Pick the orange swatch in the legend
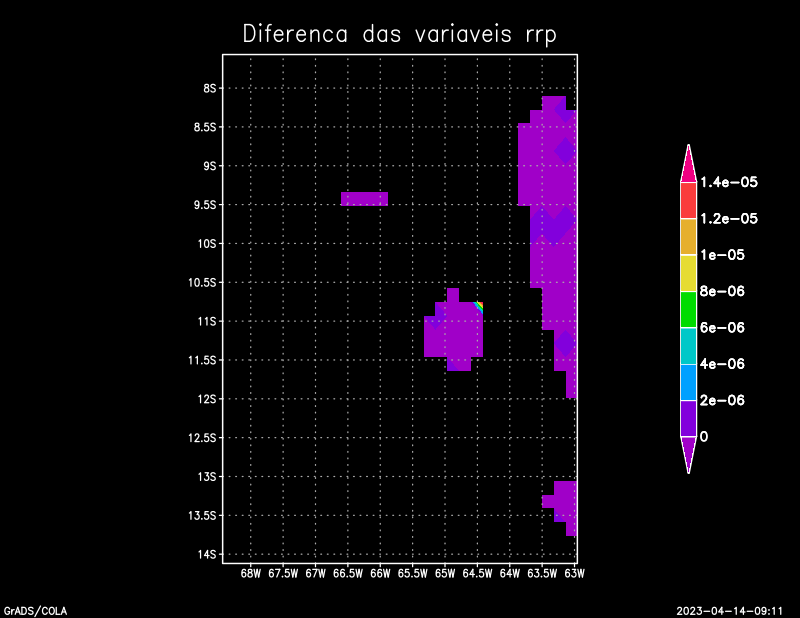Viewport: 800px width, 618px height. (x=688, y=236)
